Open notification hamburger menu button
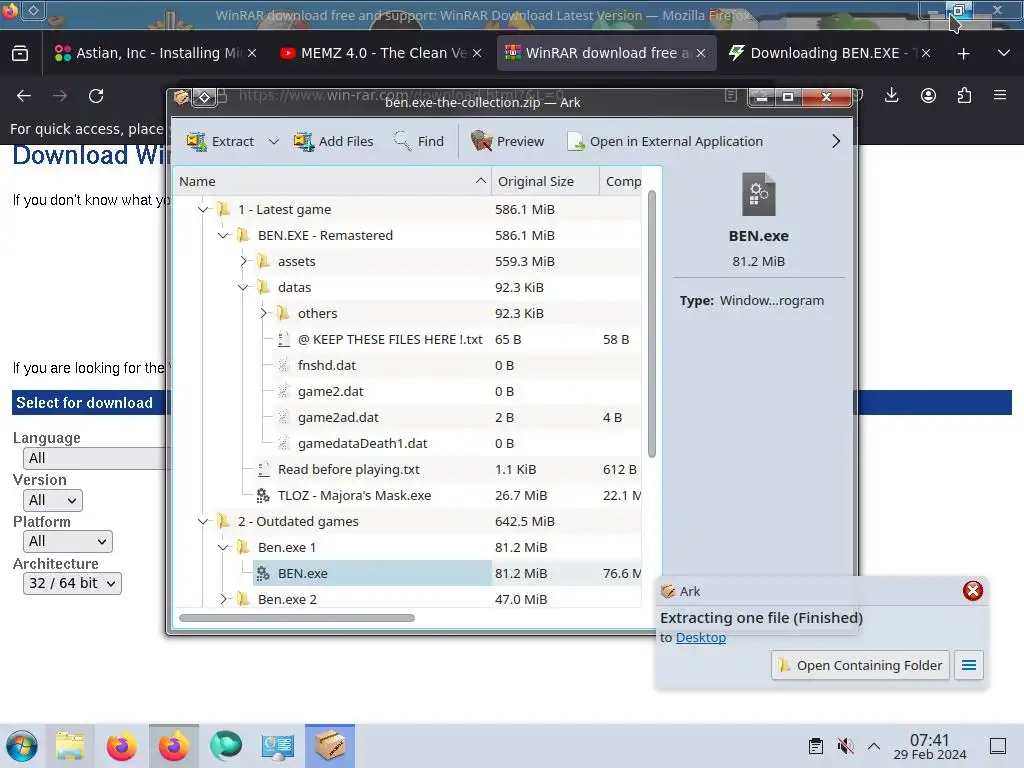Screen dimensions: 1024x768 pos(969,665)
